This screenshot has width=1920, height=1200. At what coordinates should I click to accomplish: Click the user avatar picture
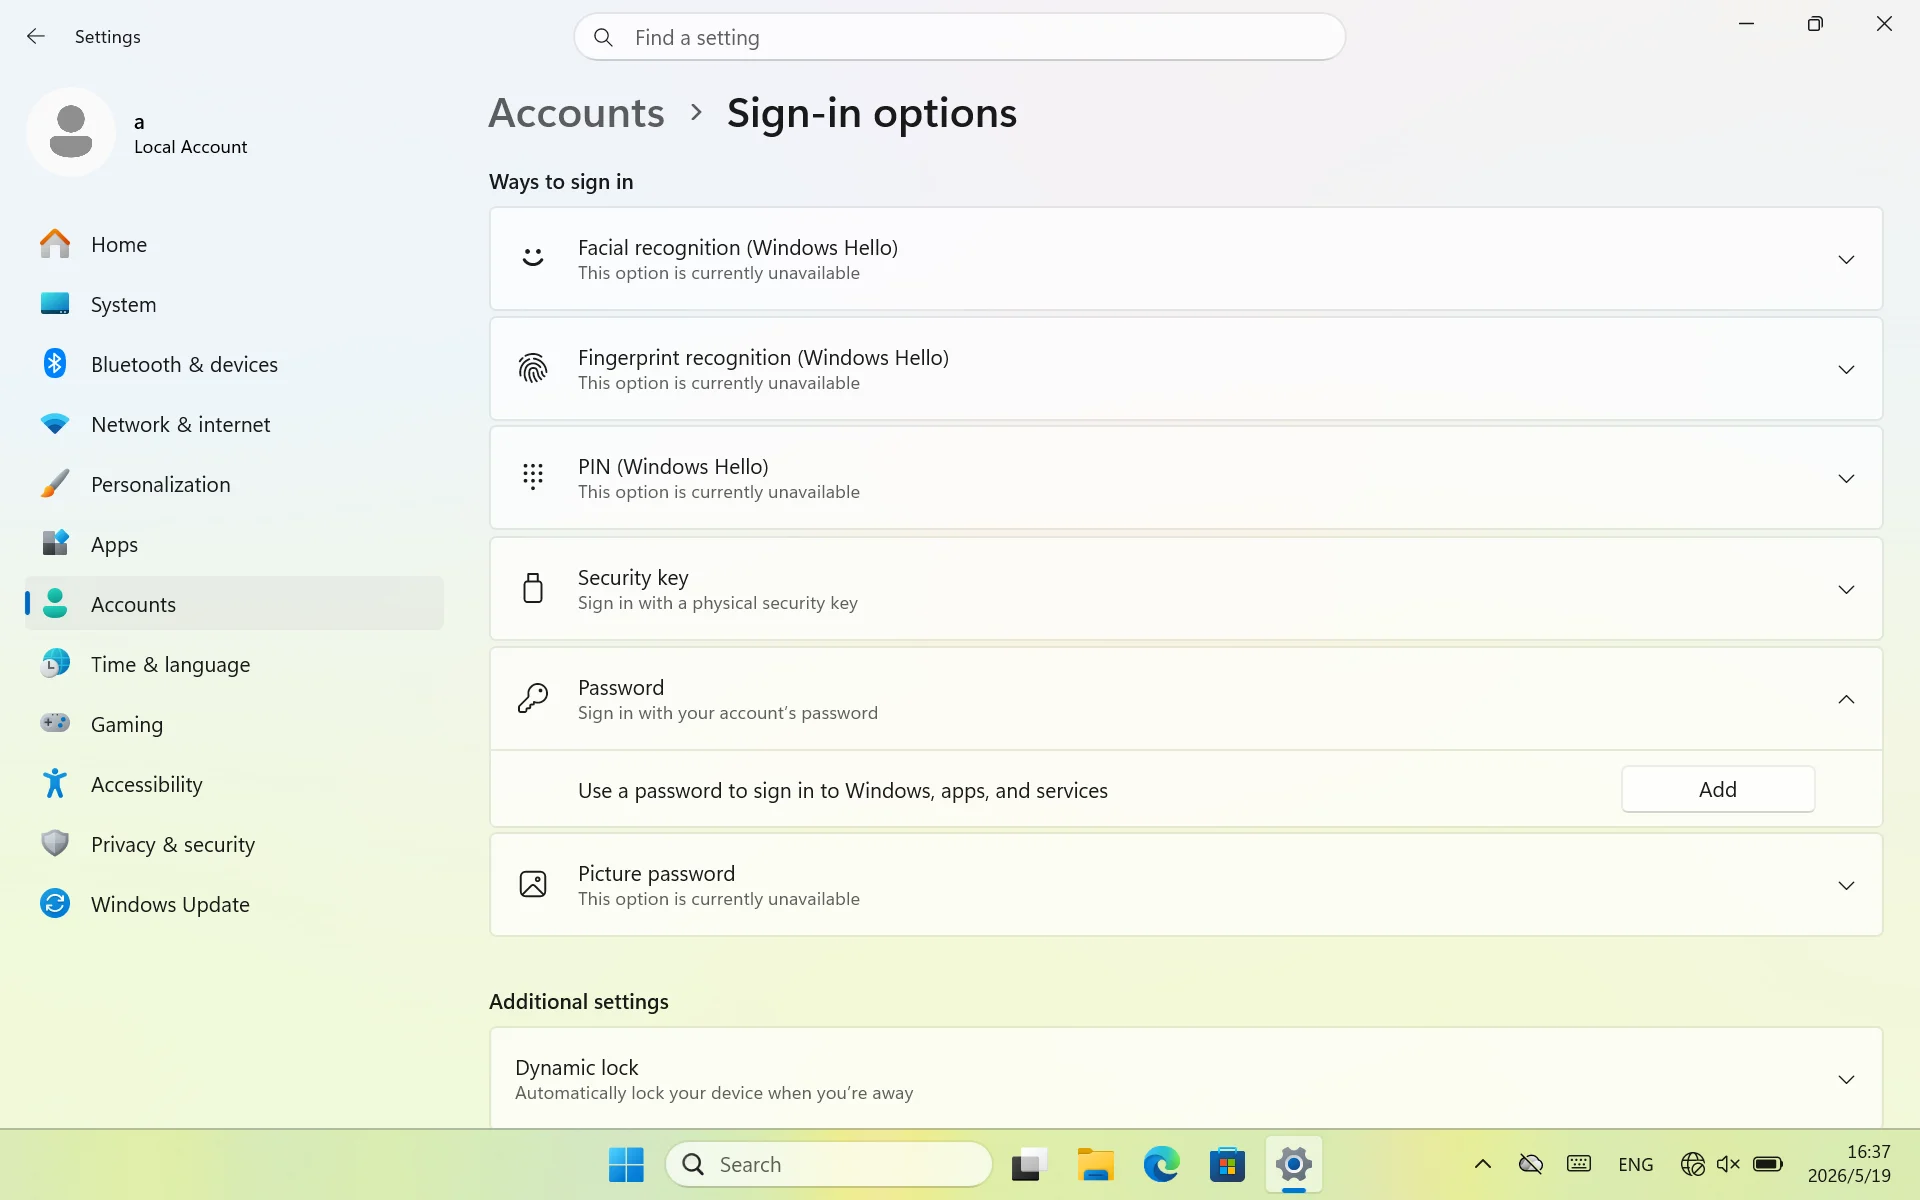tap(71, 132)
